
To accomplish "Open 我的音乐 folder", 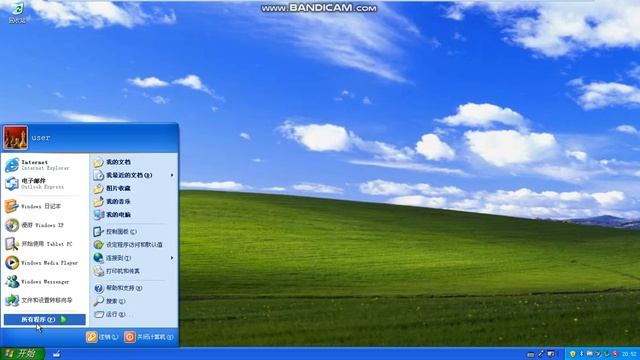I will pyautogui.click(x=134, y=201).
